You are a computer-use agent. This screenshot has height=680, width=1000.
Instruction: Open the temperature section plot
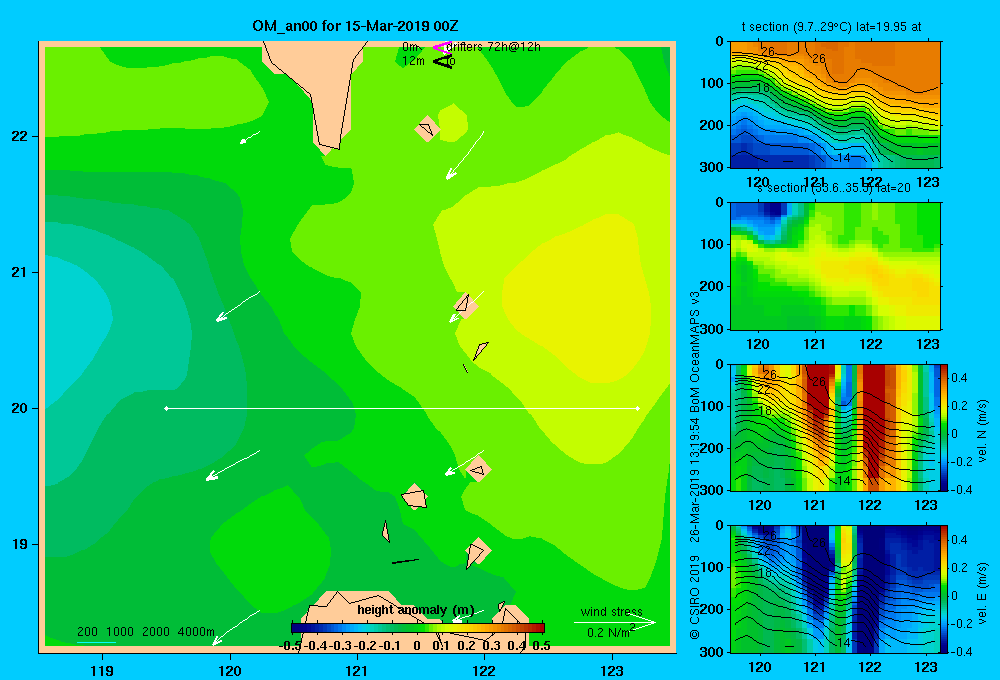pos(835,105)
